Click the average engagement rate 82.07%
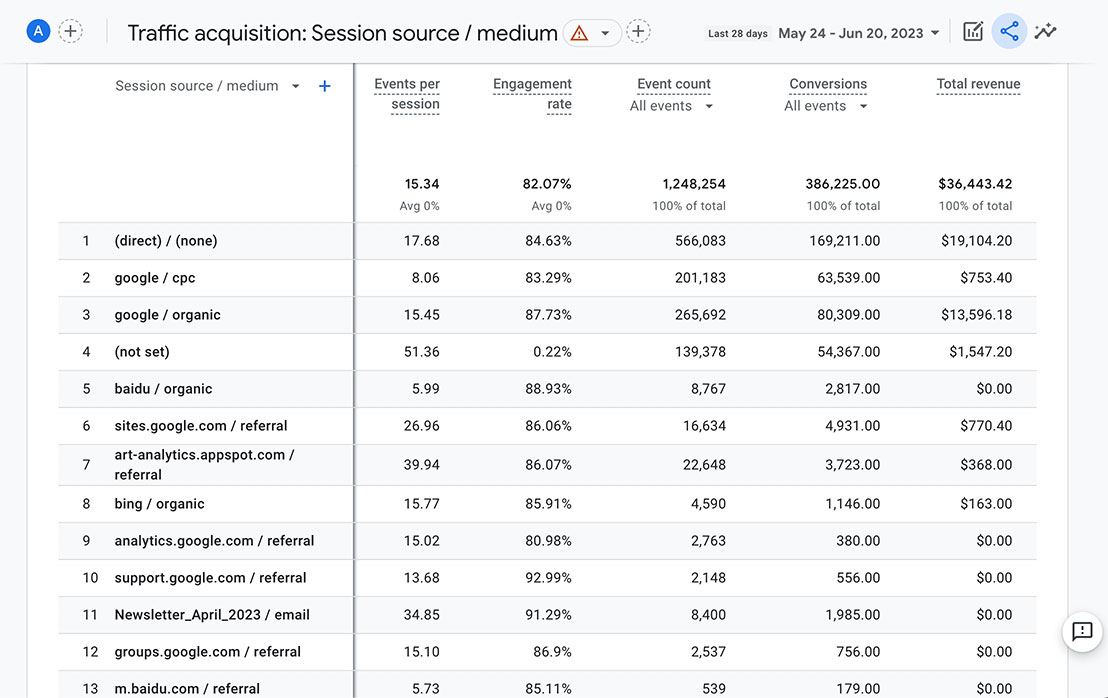1108x698 pixels. pos(546,184)
